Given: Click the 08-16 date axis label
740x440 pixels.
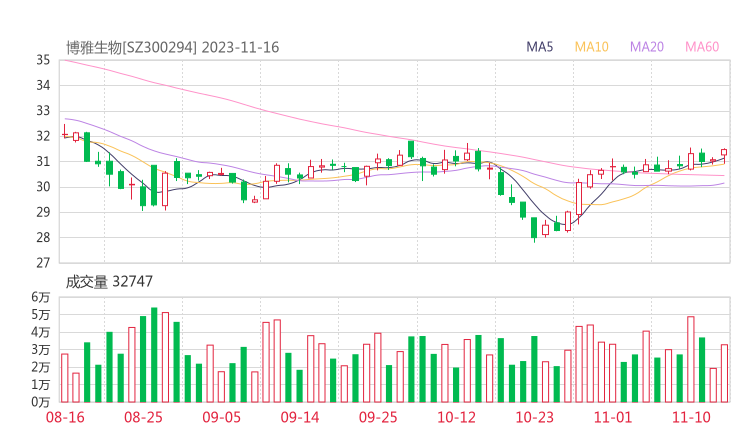Looking at the screenshot, I should (65, 417).
